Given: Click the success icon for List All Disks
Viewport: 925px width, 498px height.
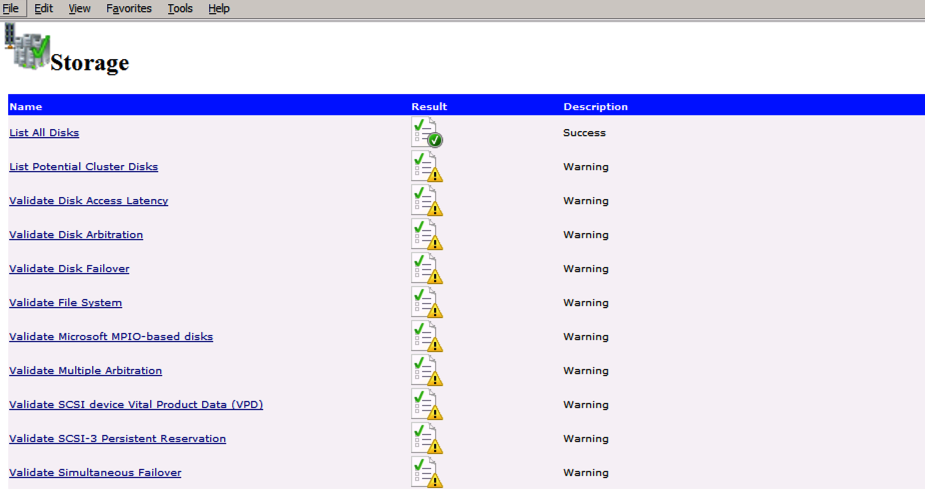Looking at the screenshot, I should click(427, 133).
